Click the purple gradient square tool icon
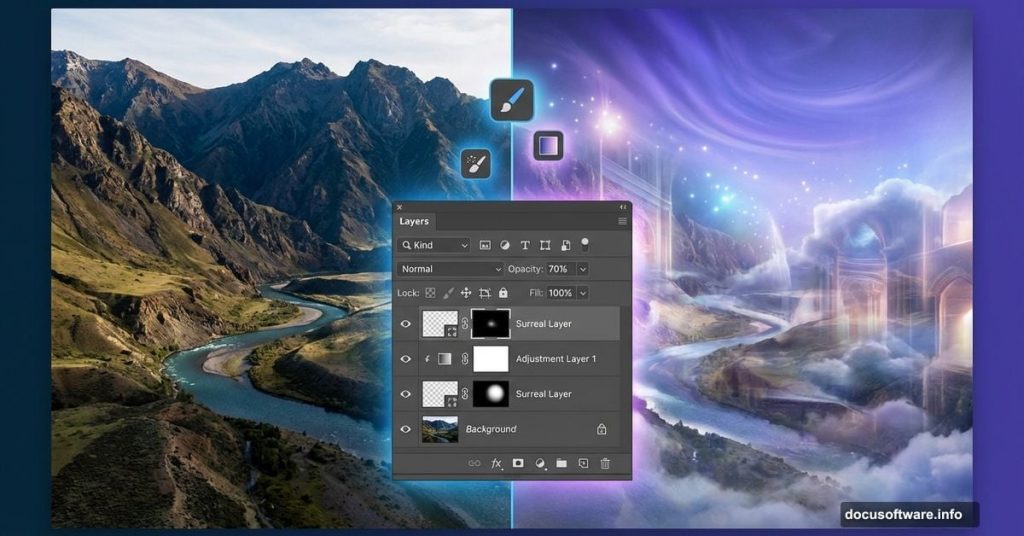 point(549,145)
